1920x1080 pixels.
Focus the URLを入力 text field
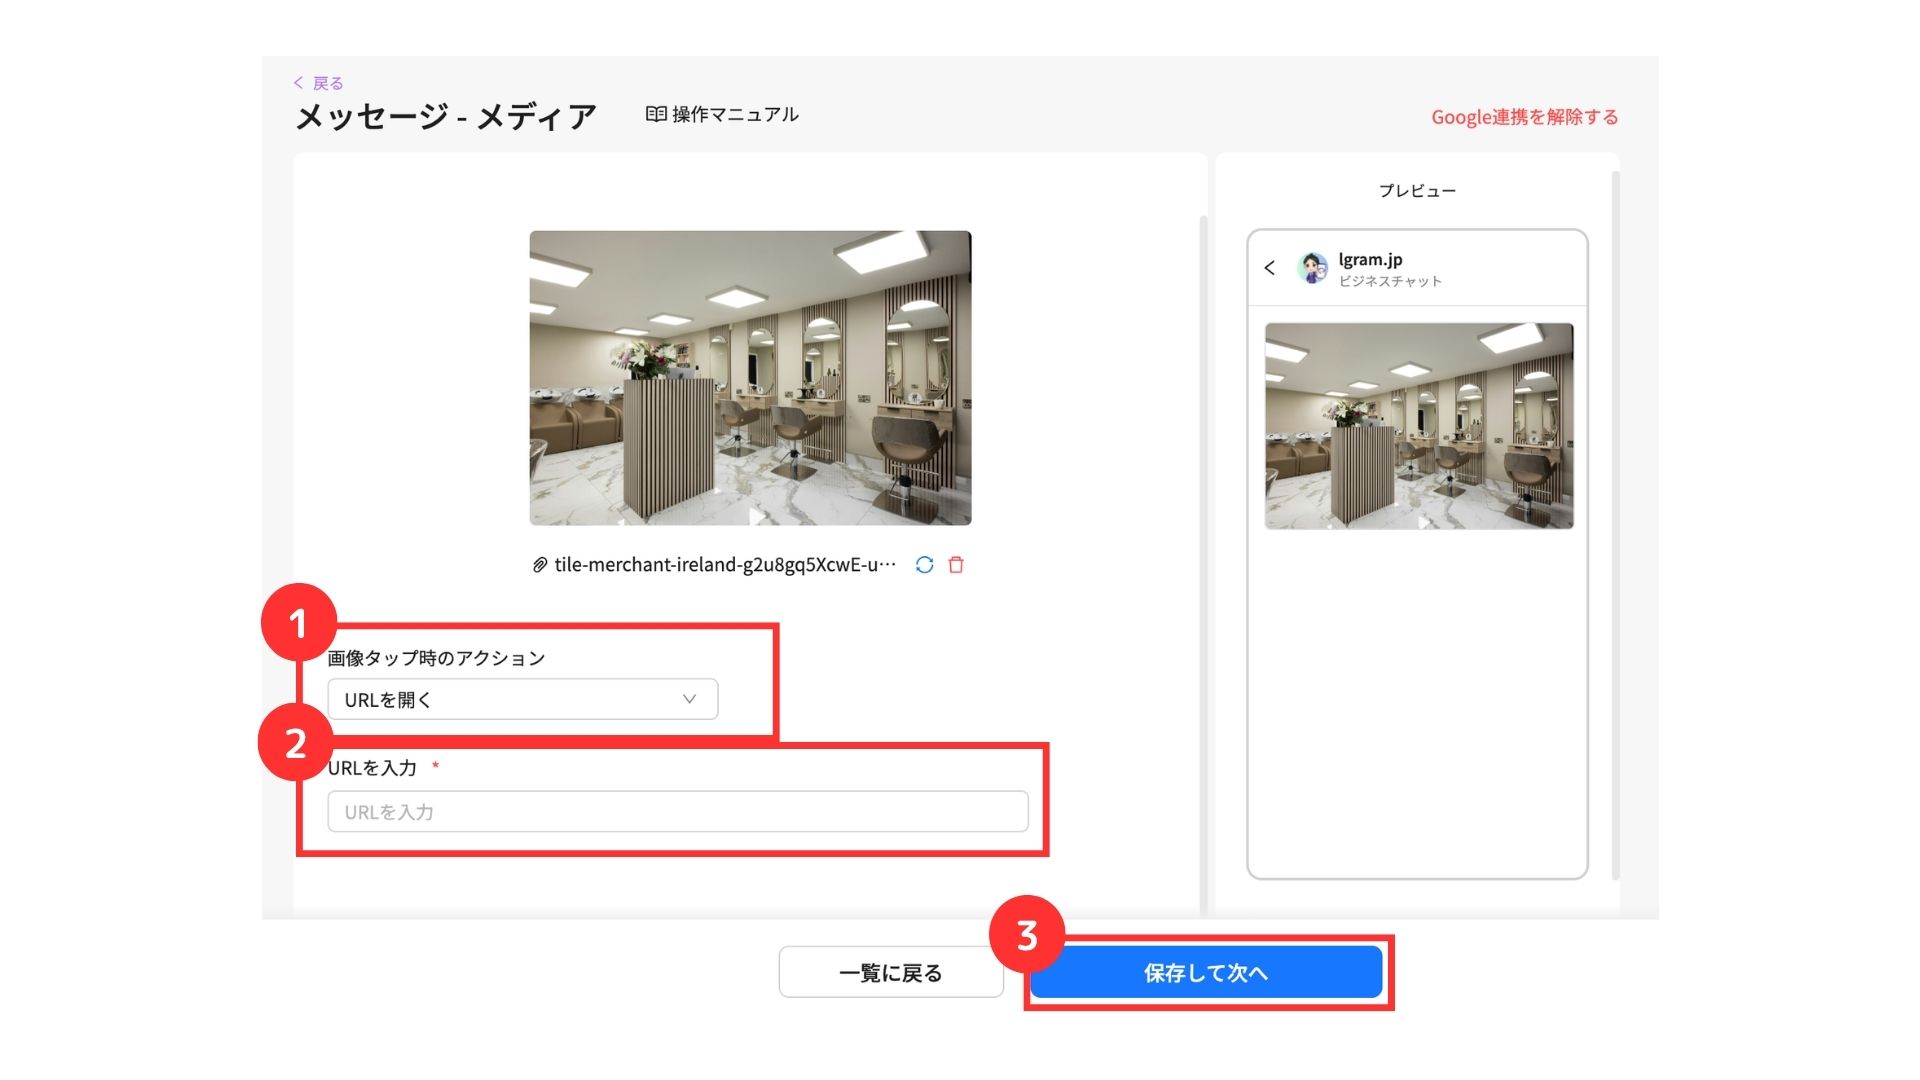tap(677, 811)
